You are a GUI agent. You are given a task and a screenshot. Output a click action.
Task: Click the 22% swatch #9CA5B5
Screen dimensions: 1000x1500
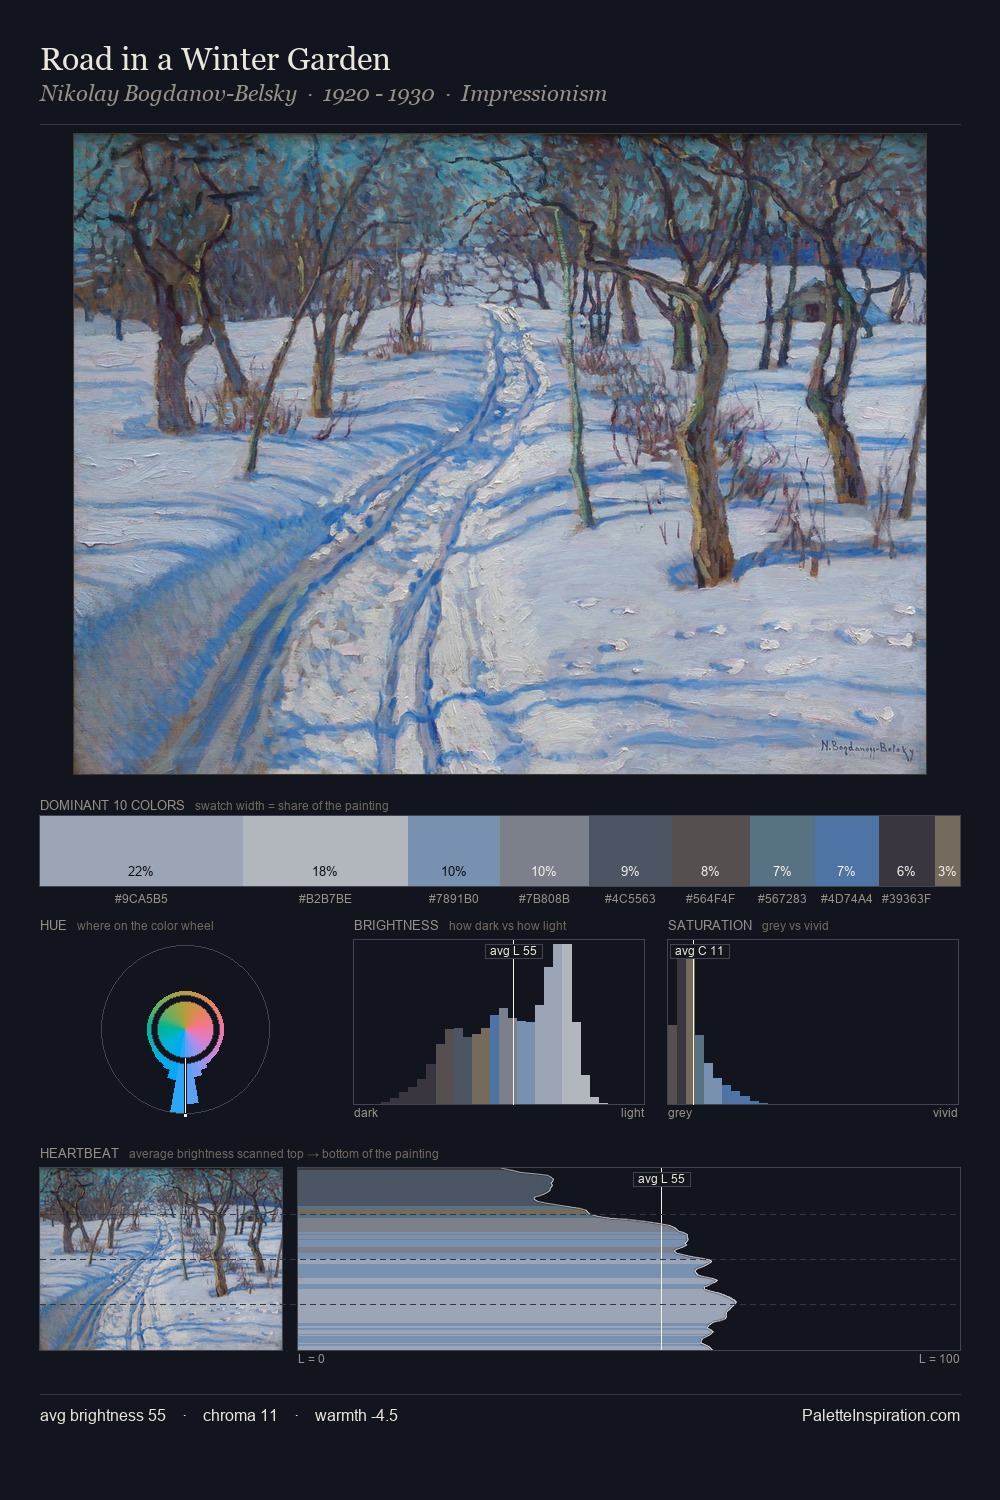(141, 851)
